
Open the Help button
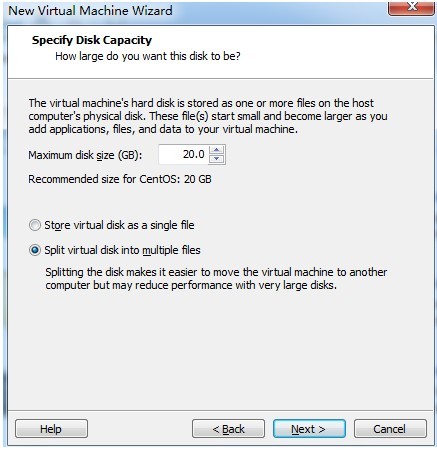(51, 429)
